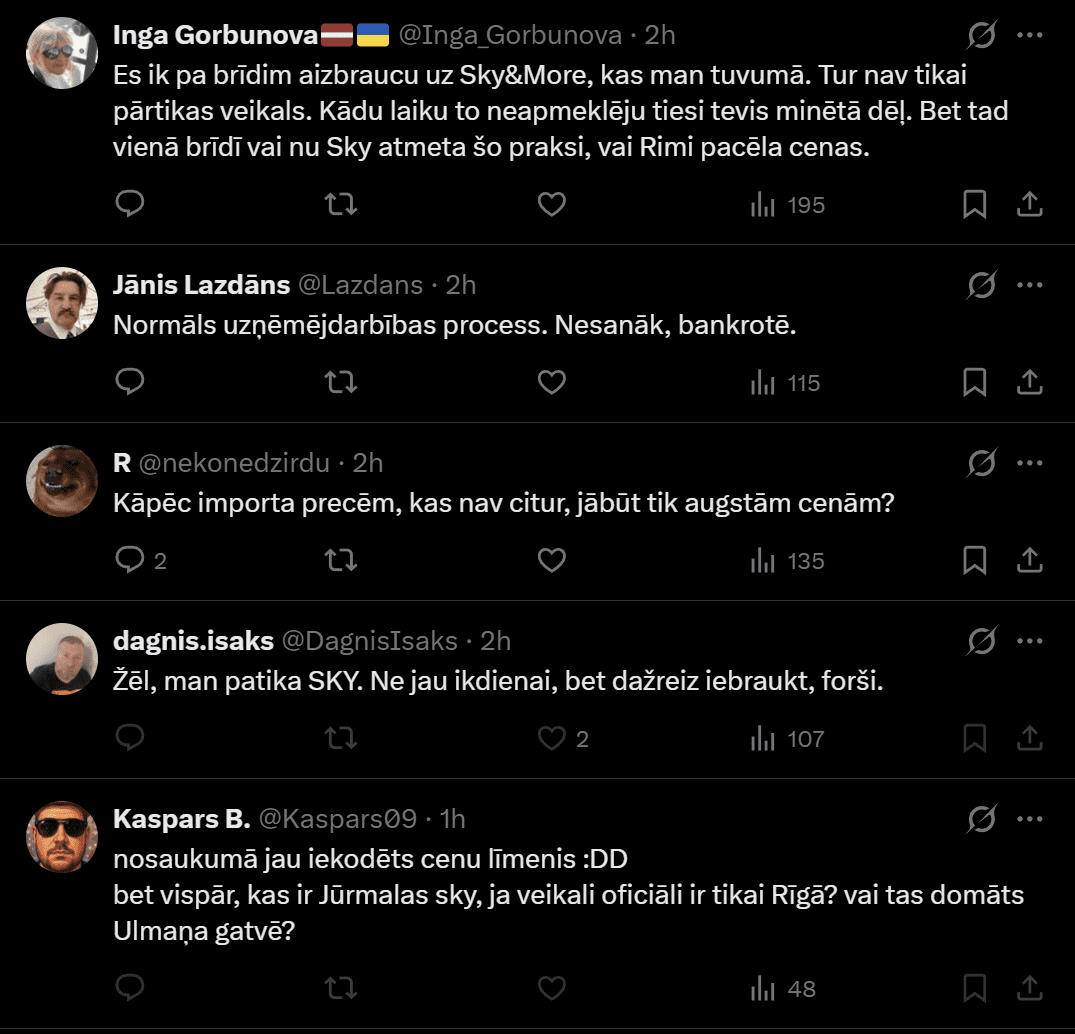Like dagnis.isaks' post about SKY

pyautogui.click(x=552, y=739)
